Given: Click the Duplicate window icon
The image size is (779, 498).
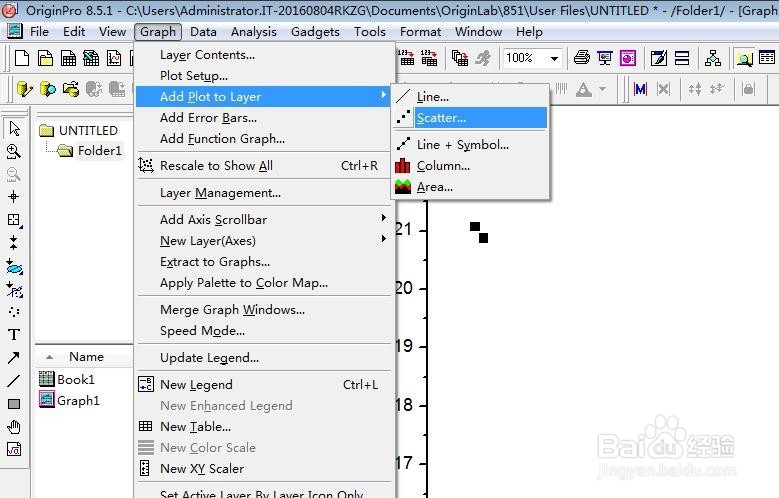Looking at the screenshot, I should tap(460, 58).
